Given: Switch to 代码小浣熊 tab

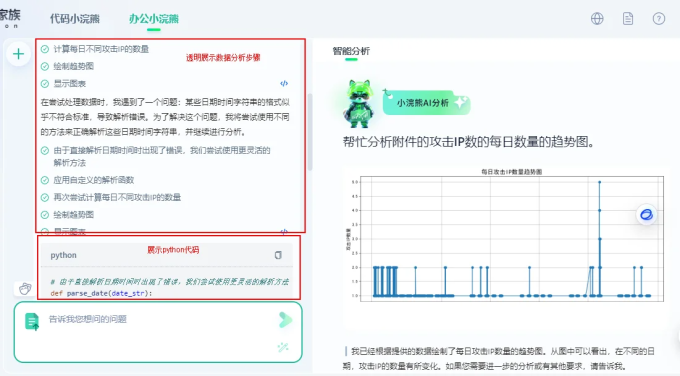Looking at the screenshot, I should (75, 19).
